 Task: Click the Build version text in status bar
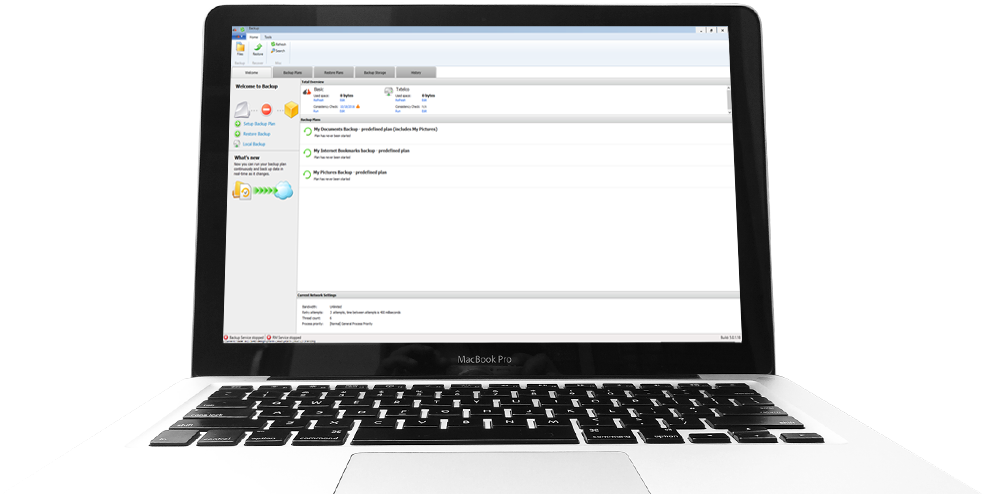tap(730, 337)
